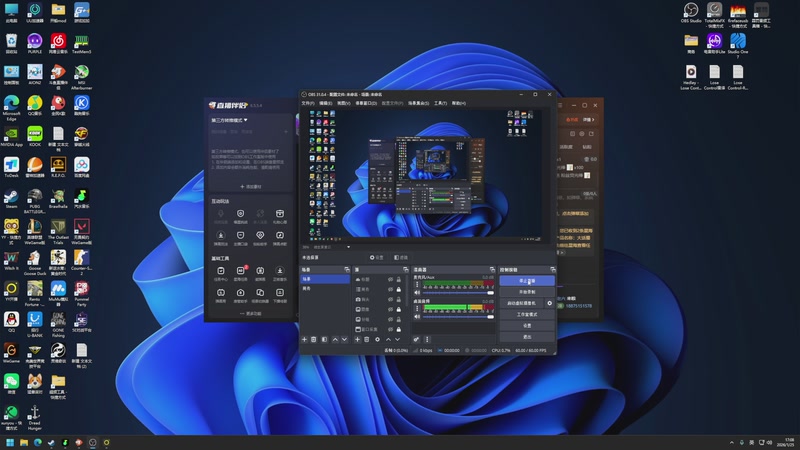Open PURPLE desktop shortcut
The image size is (800, 450).
(35, 43)
